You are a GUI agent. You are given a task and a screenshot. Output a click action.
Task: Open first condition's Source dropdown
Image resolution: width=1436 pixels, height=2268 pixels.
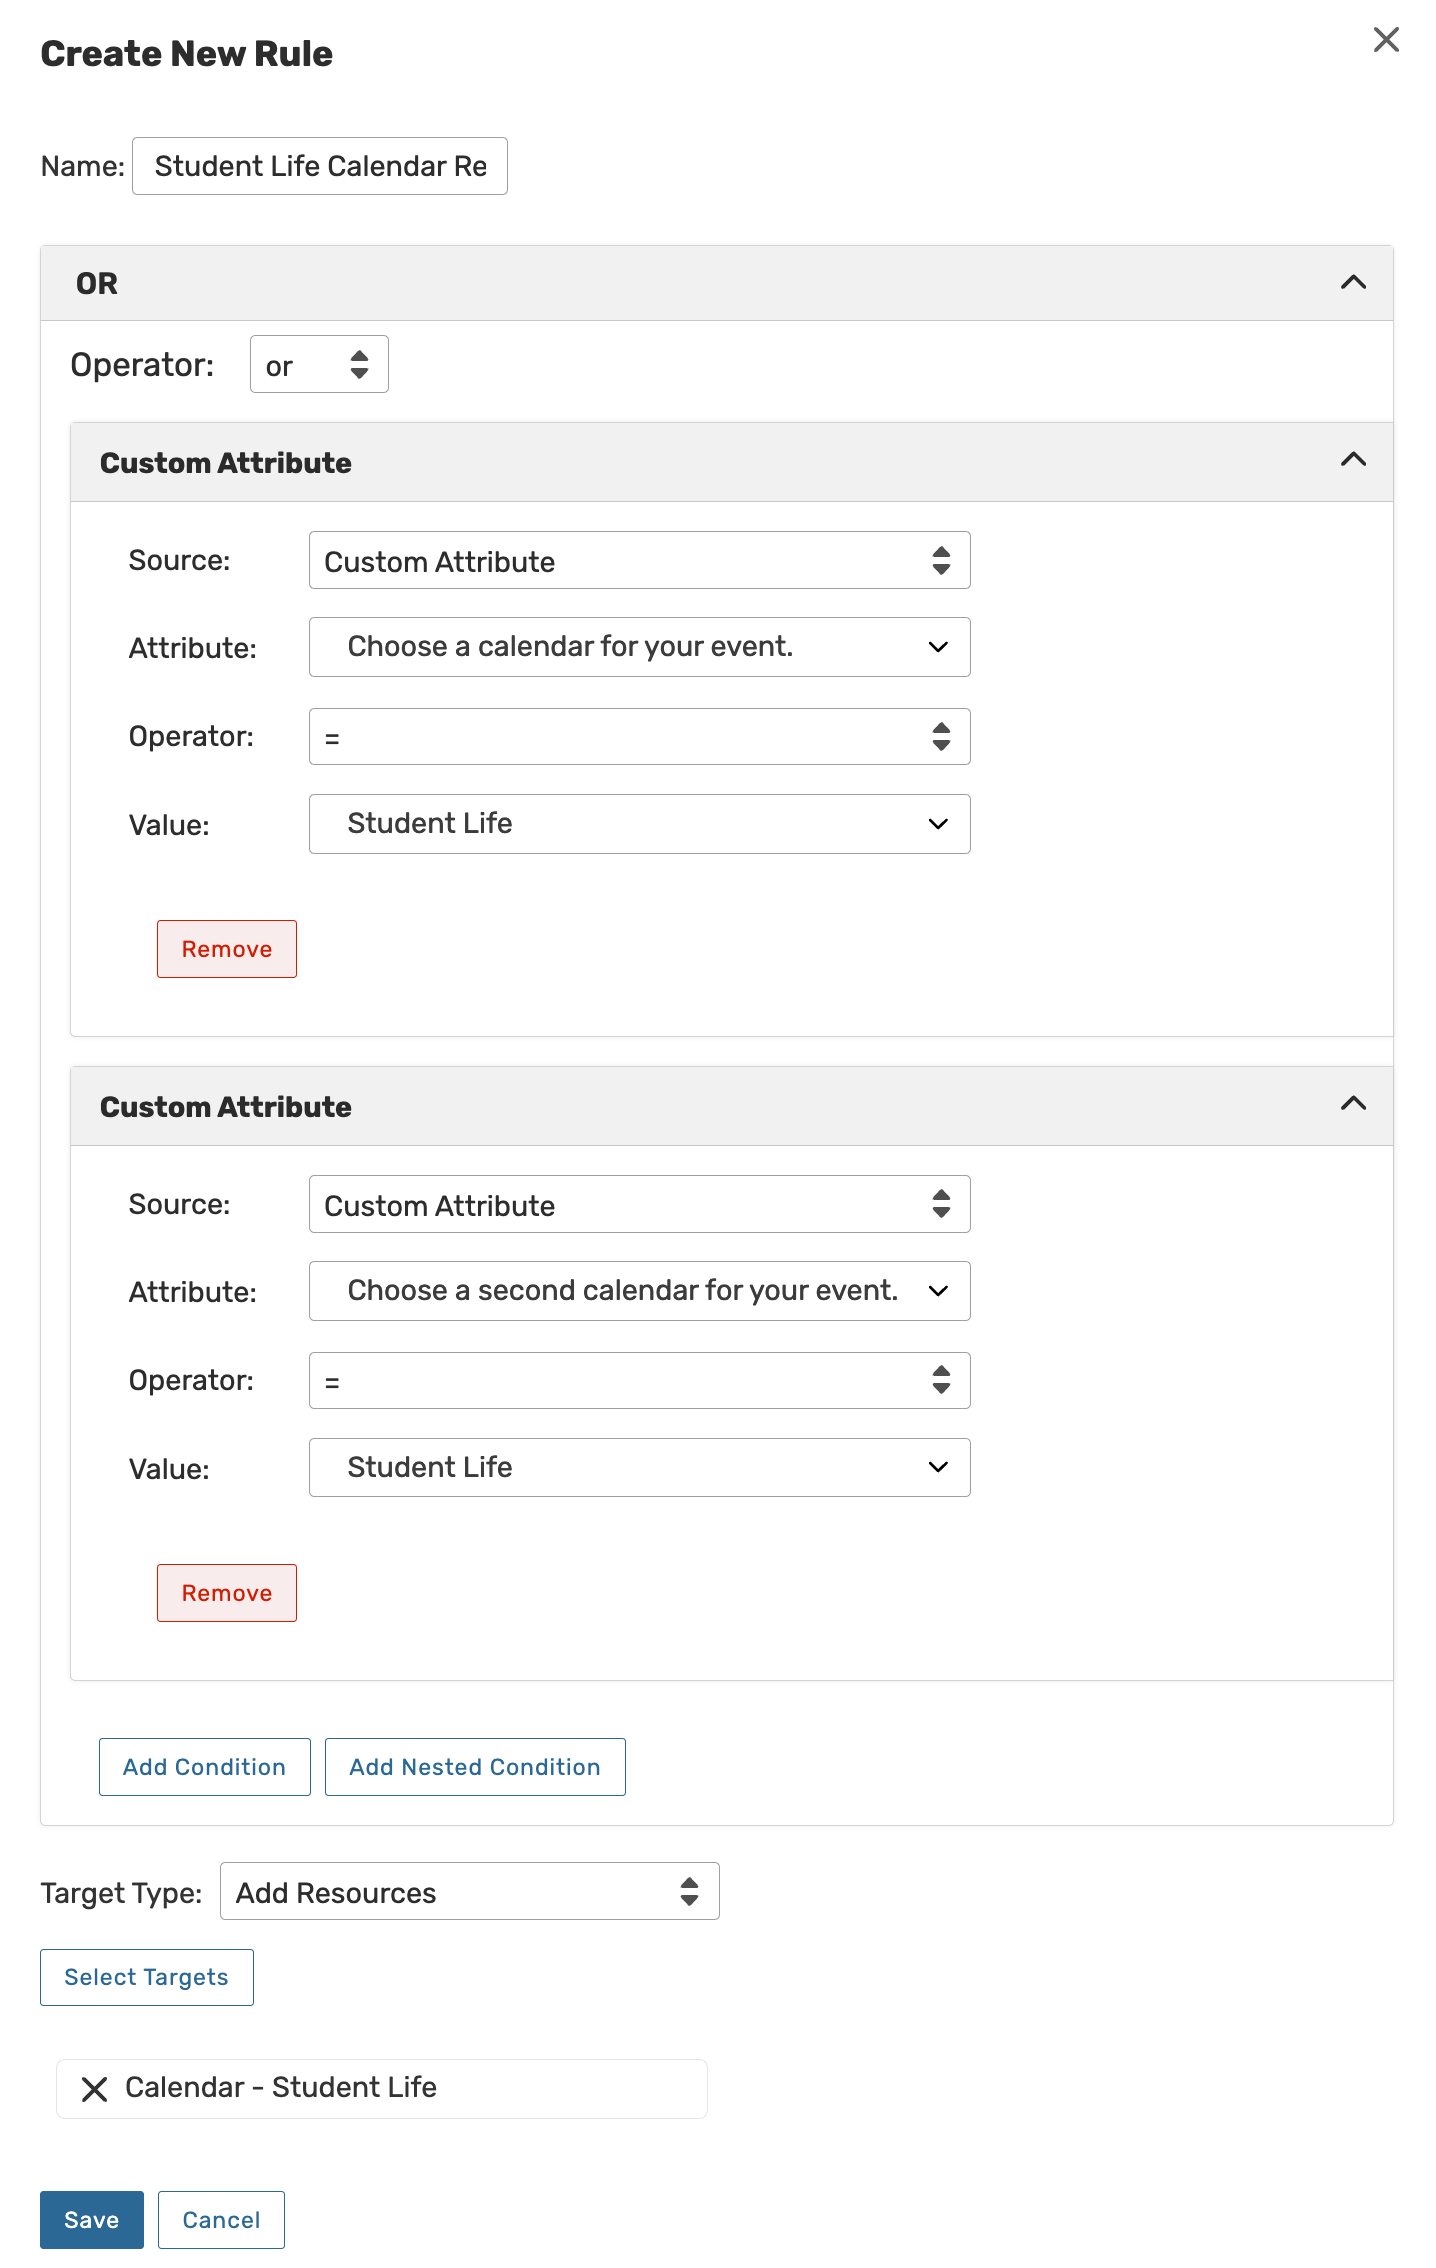(639, 561)
